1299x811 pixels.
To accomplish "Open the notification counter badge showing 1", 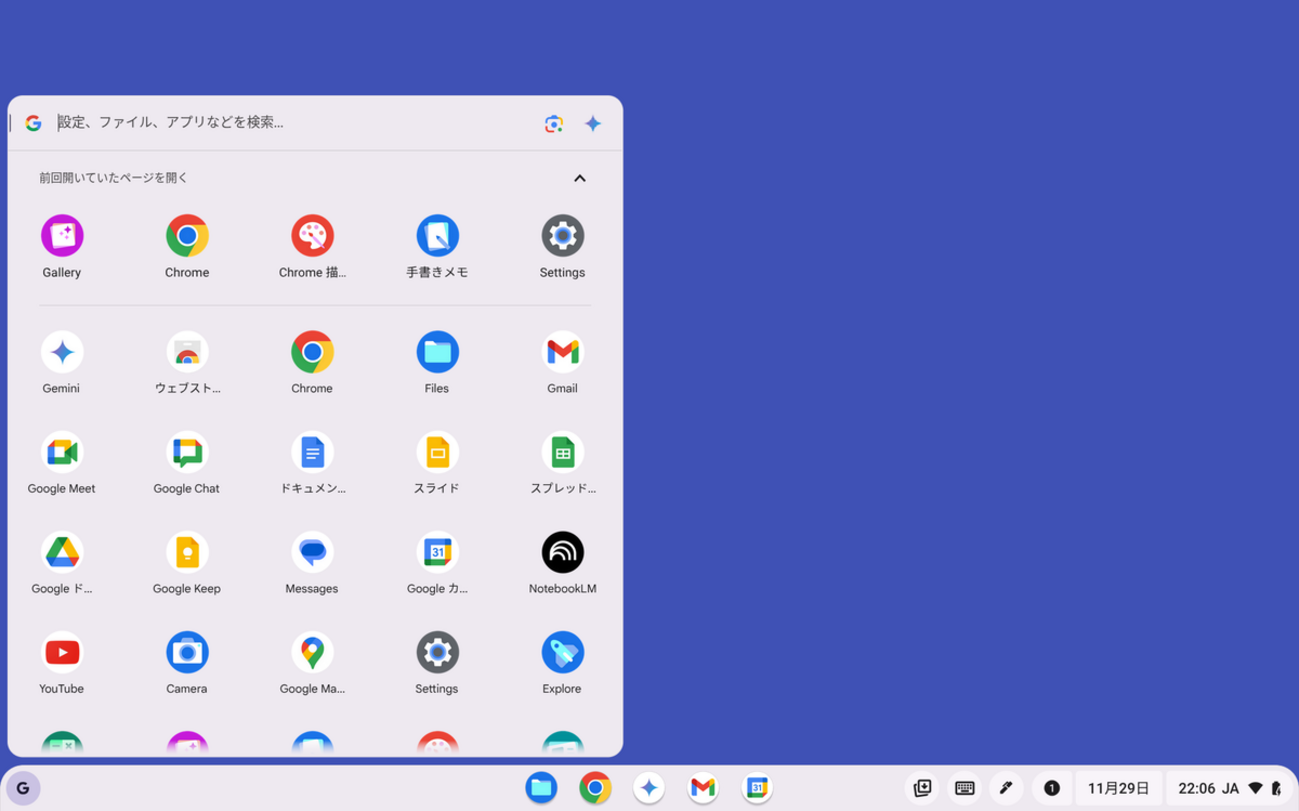I will (x=1051, y=788).
